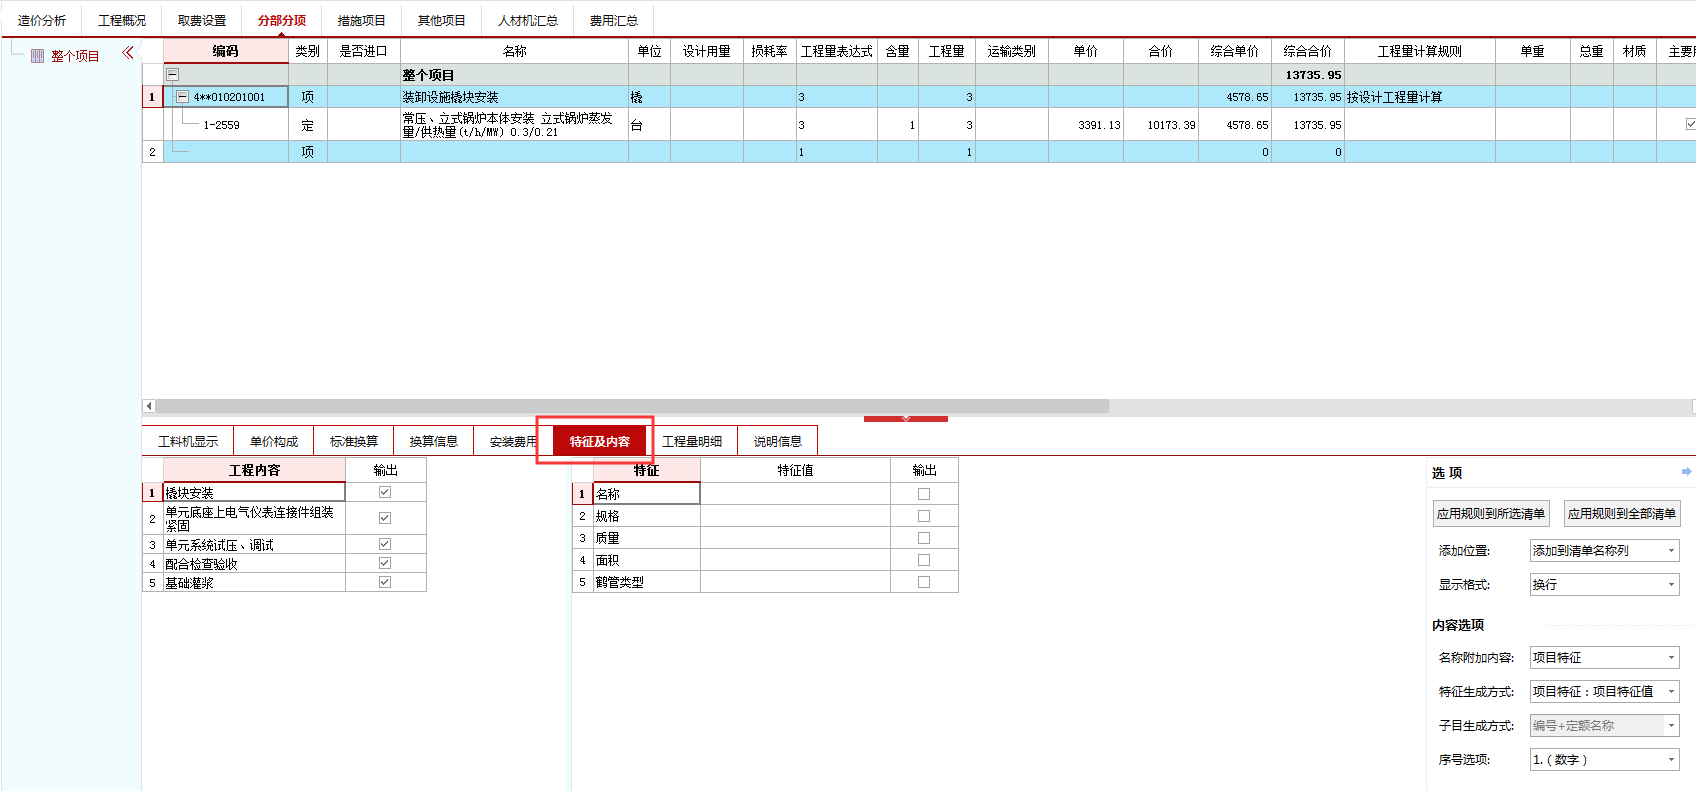Click the 整个项目 tree node icon

tap(38, 56)
